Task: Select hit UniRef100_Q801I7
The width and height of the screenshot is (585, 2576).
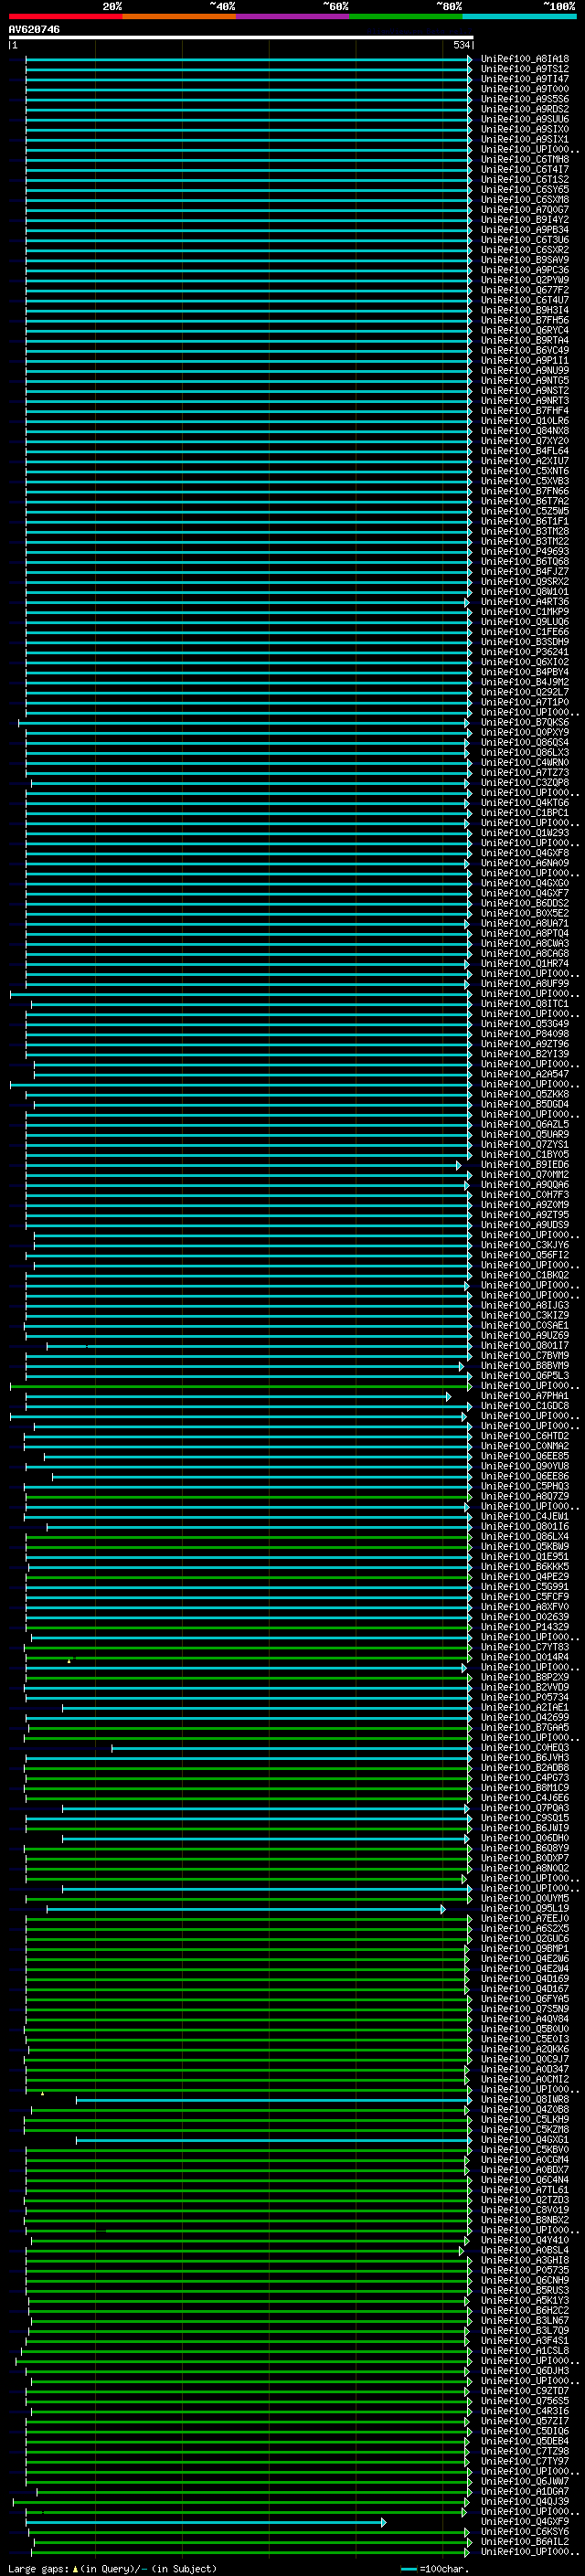Action: (525, 1346)
